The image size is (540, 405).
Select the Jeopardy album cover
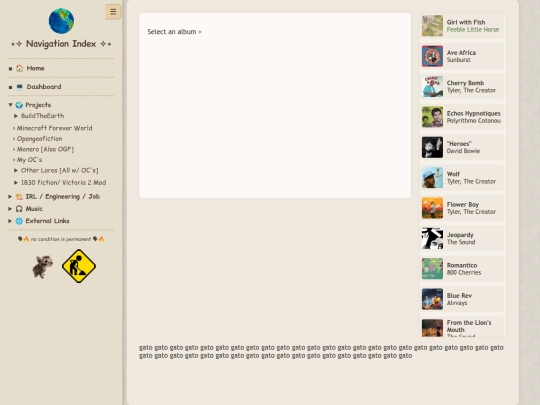tap(433, 238)
